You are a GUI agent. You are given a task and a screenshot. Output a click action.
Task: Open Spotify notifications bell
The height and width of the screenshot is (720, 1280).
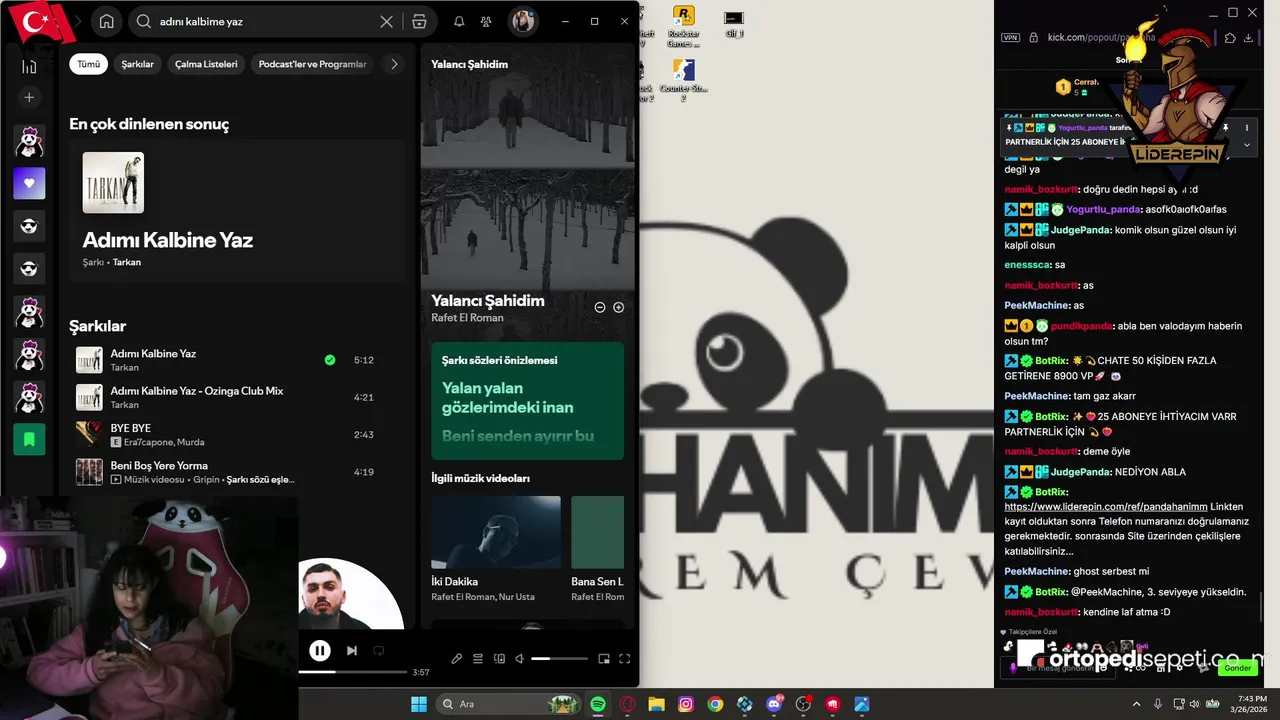(459, 21)
